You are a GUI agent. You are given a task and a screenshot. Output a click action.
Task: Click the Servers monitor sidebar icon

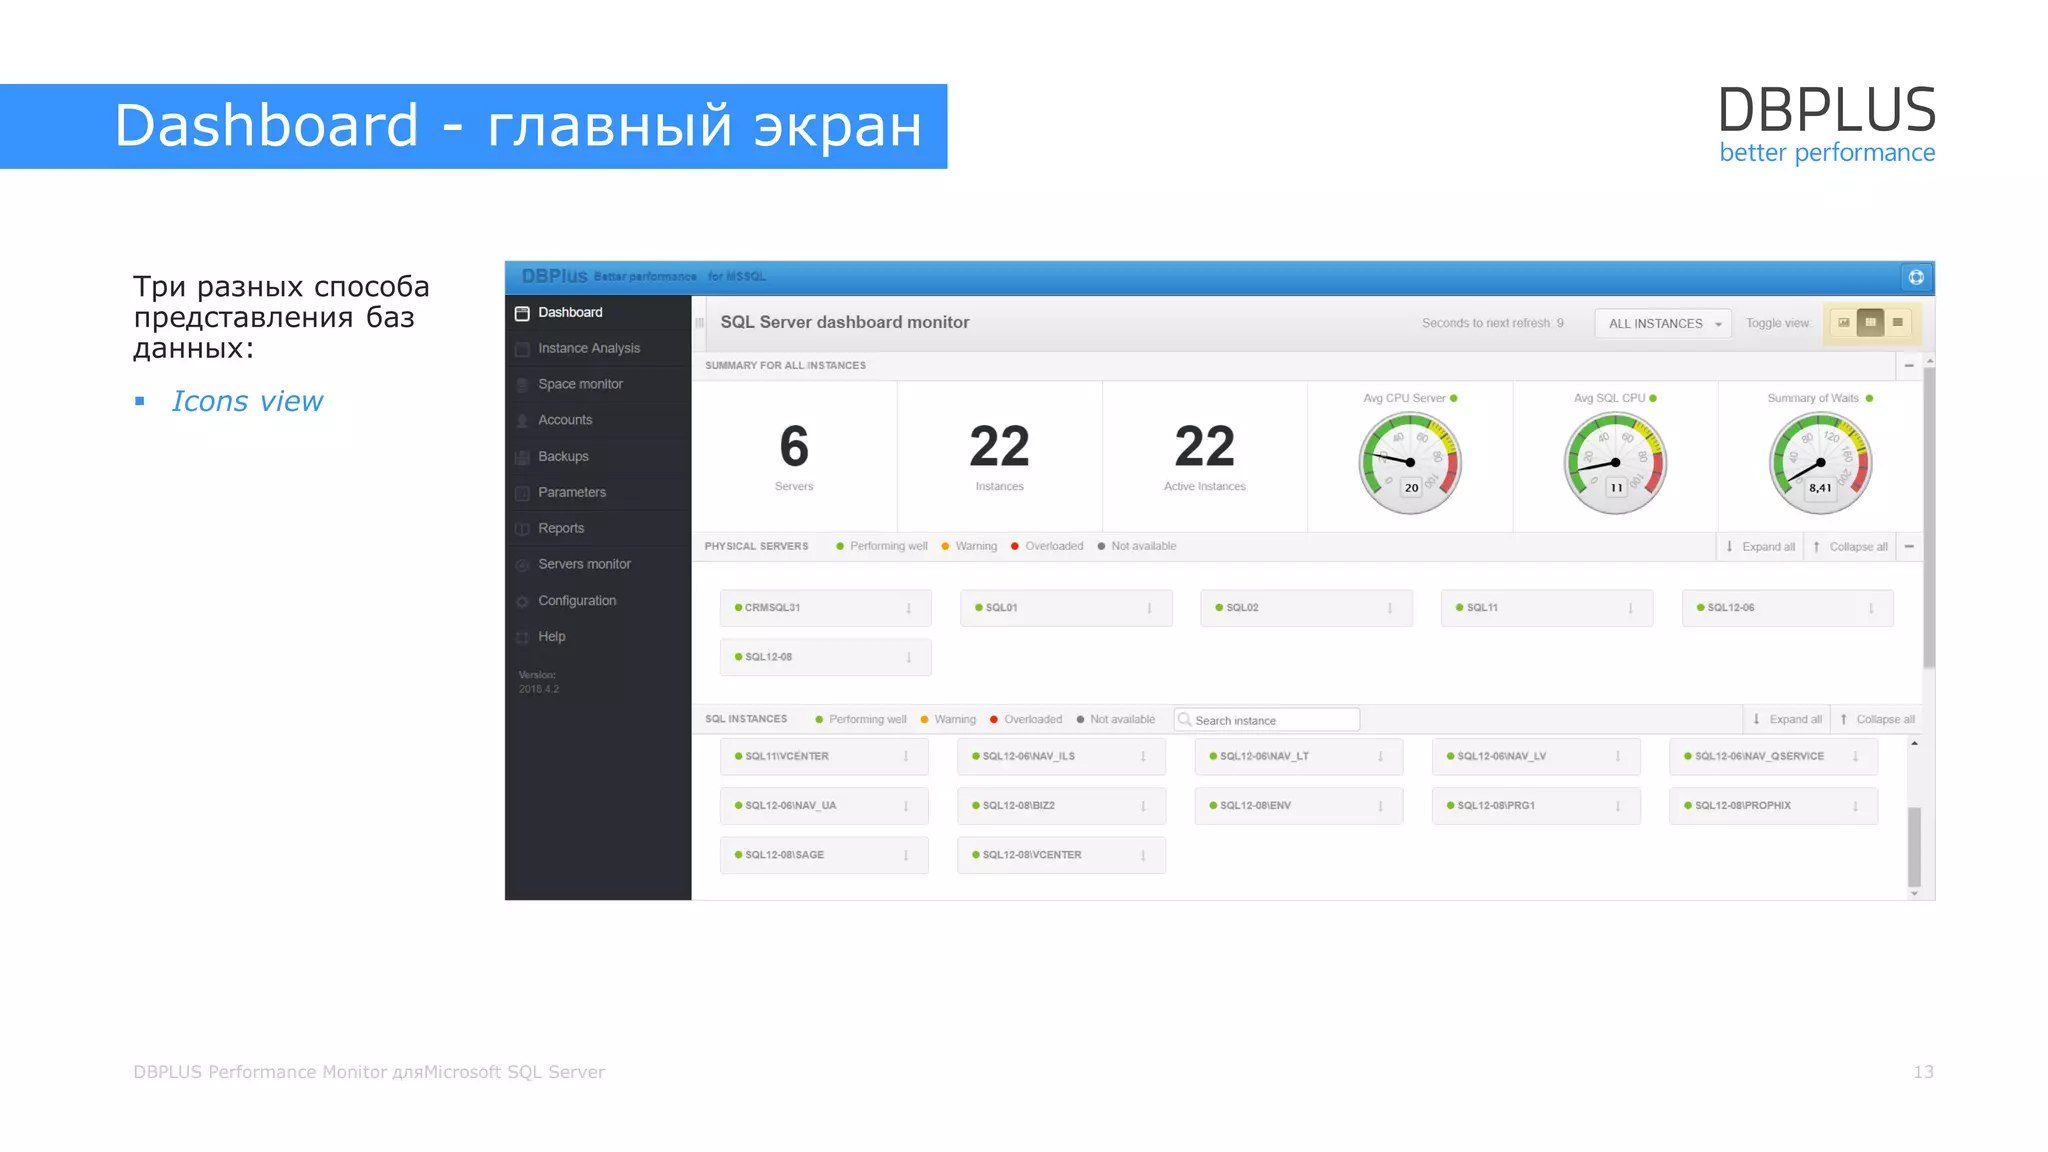(522, 565)
